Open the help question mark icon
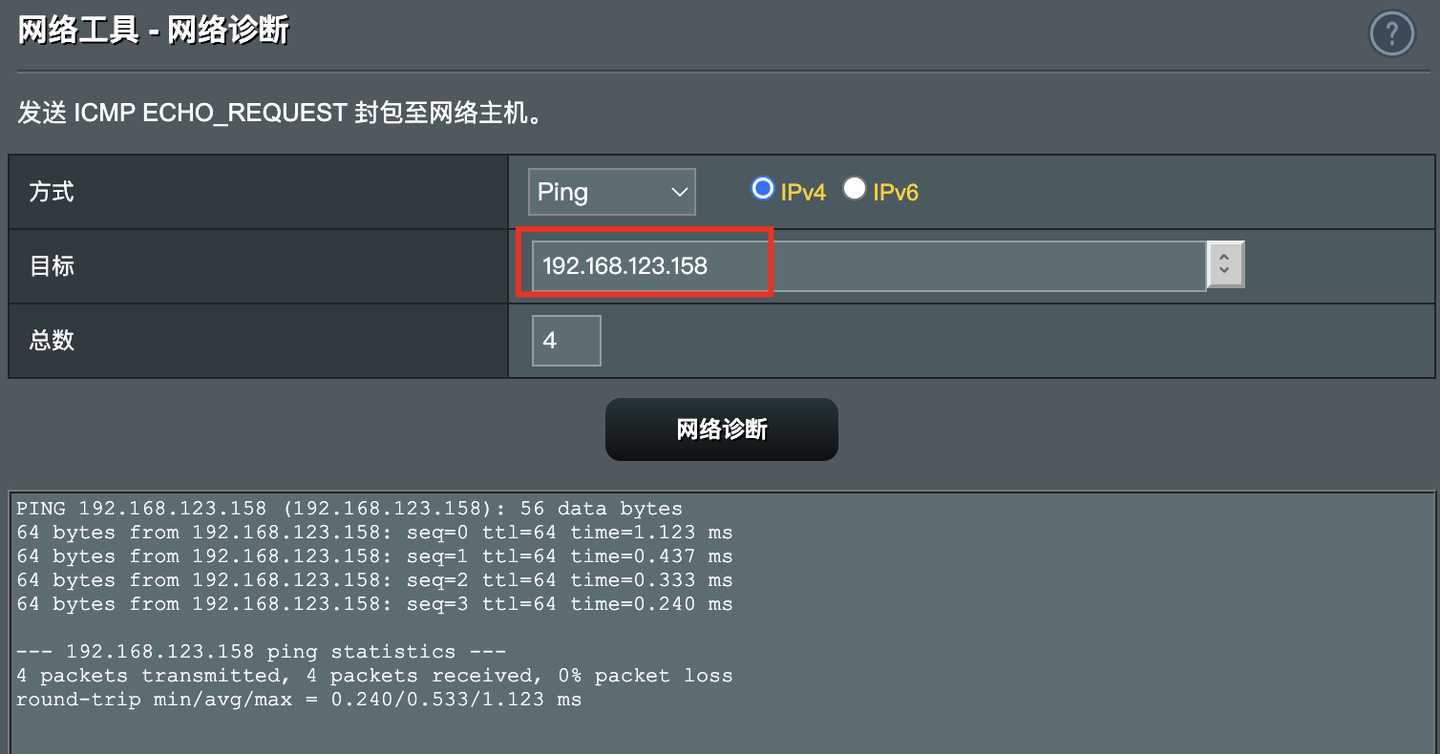This screenshot has height=754, width=1440. pos(1392,35)
